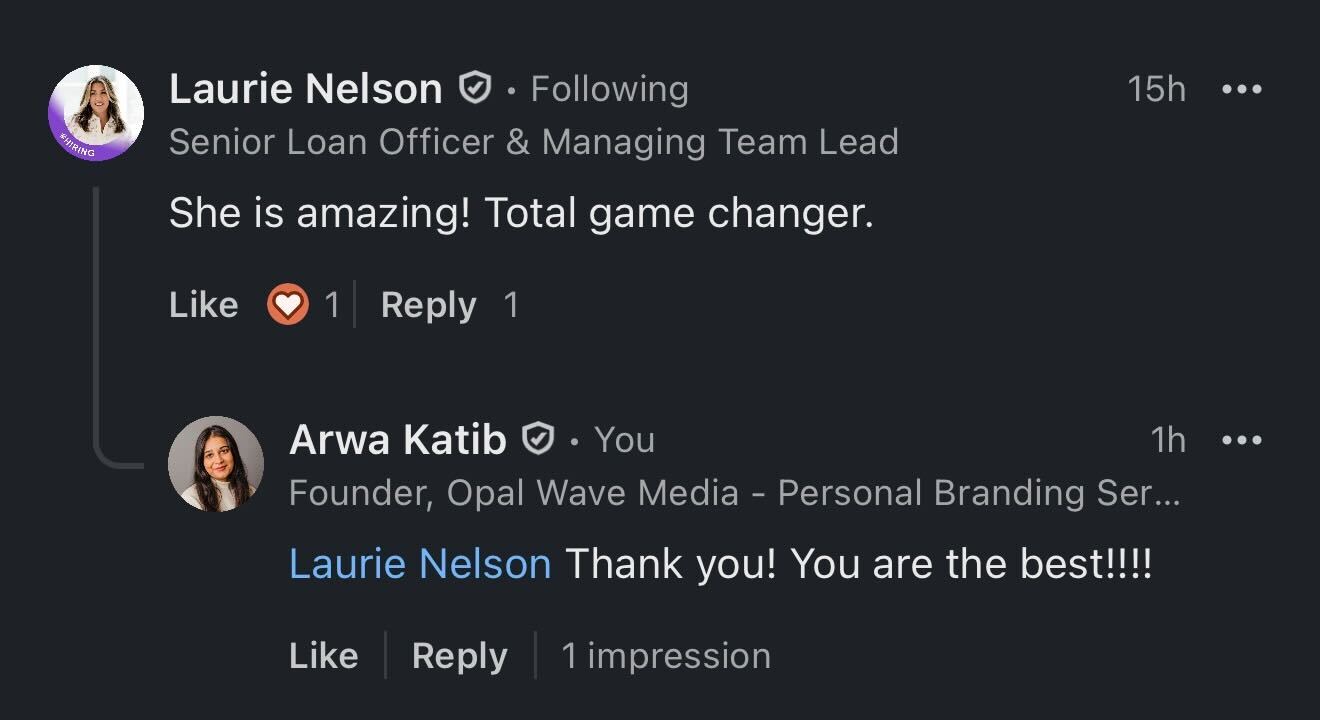1320x720 pixels.
Task: Reply to Laurie Nelson's comment
Action: click(428, 305)
